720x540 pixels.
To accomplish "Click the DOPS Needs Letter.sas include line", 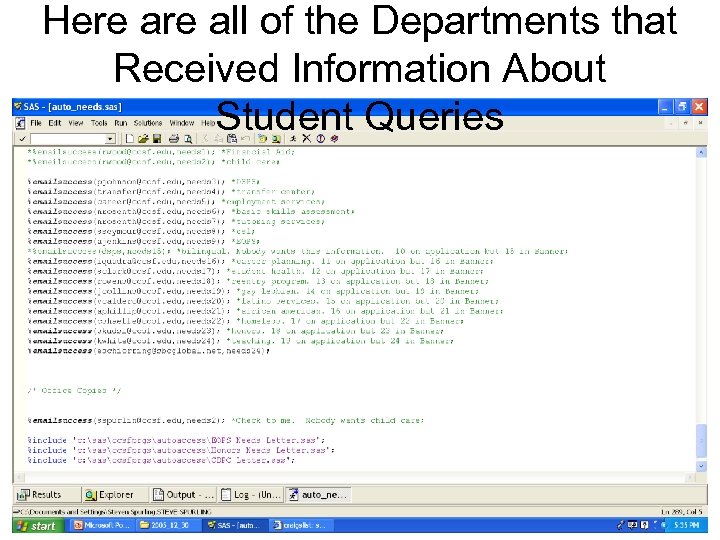I will point(176,440).
